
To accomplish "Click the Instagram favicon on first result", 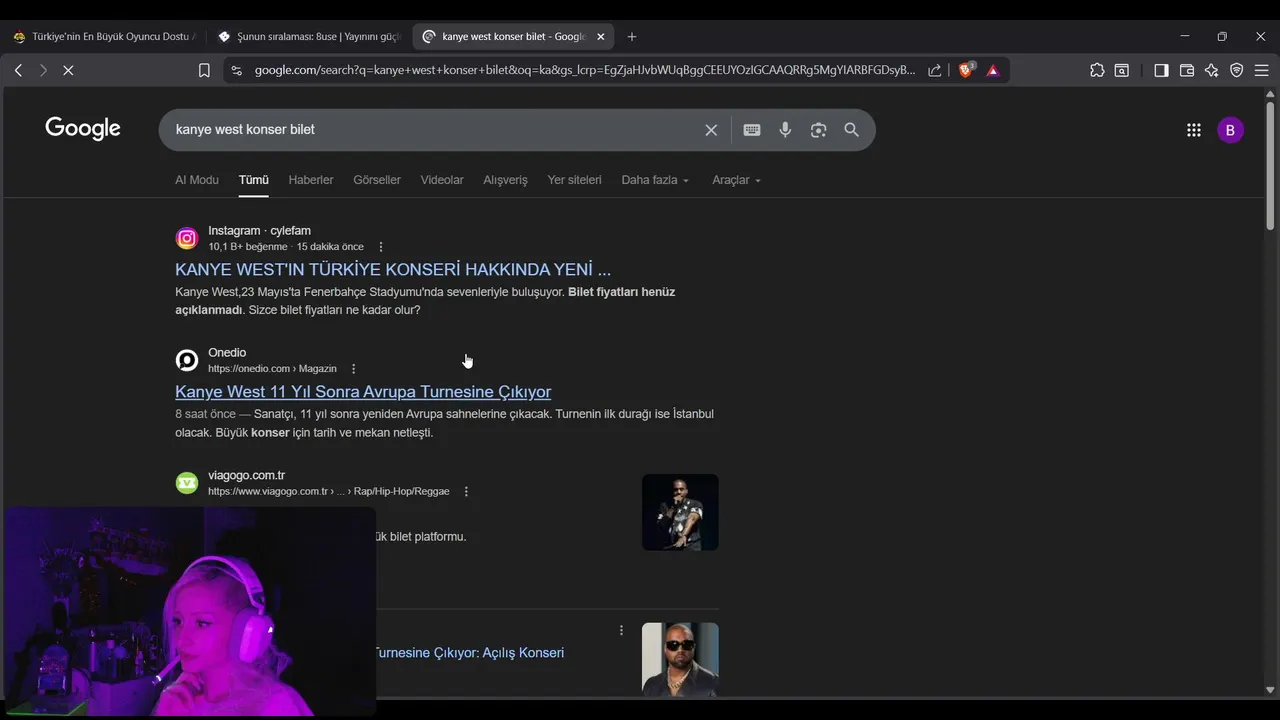I will point(187,238).
